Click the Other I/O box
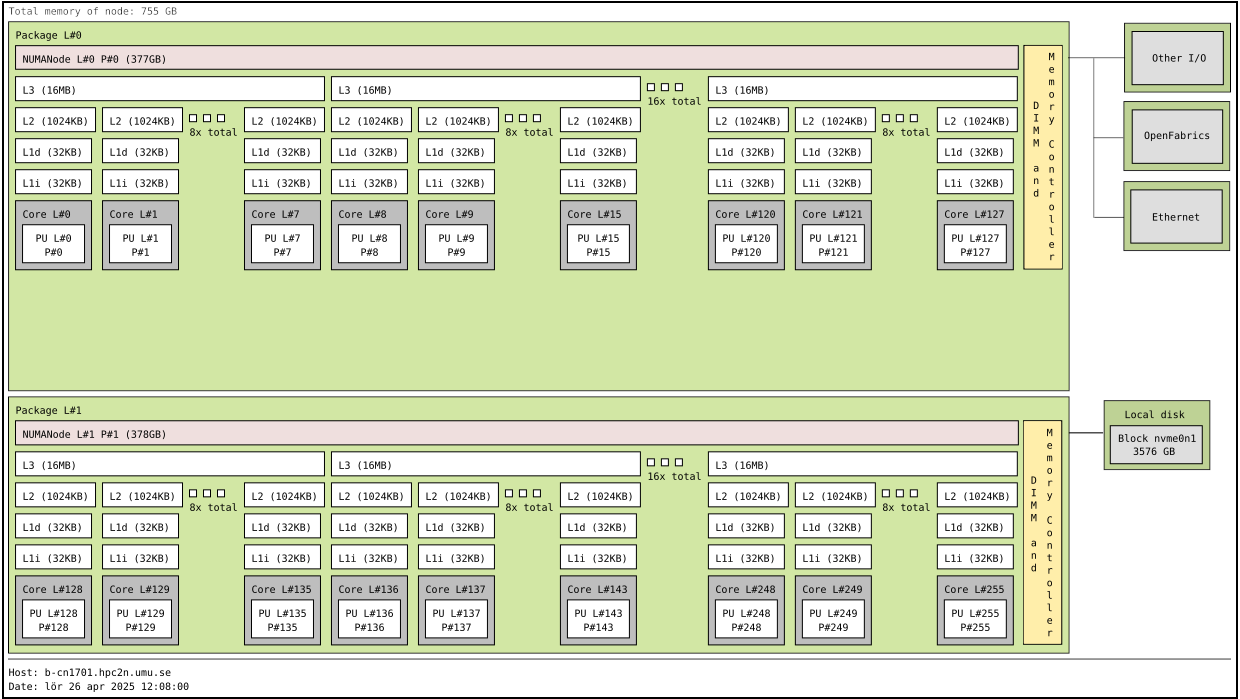The width and height of the screenshot is (1240, 699). (x=1178, y=58)
